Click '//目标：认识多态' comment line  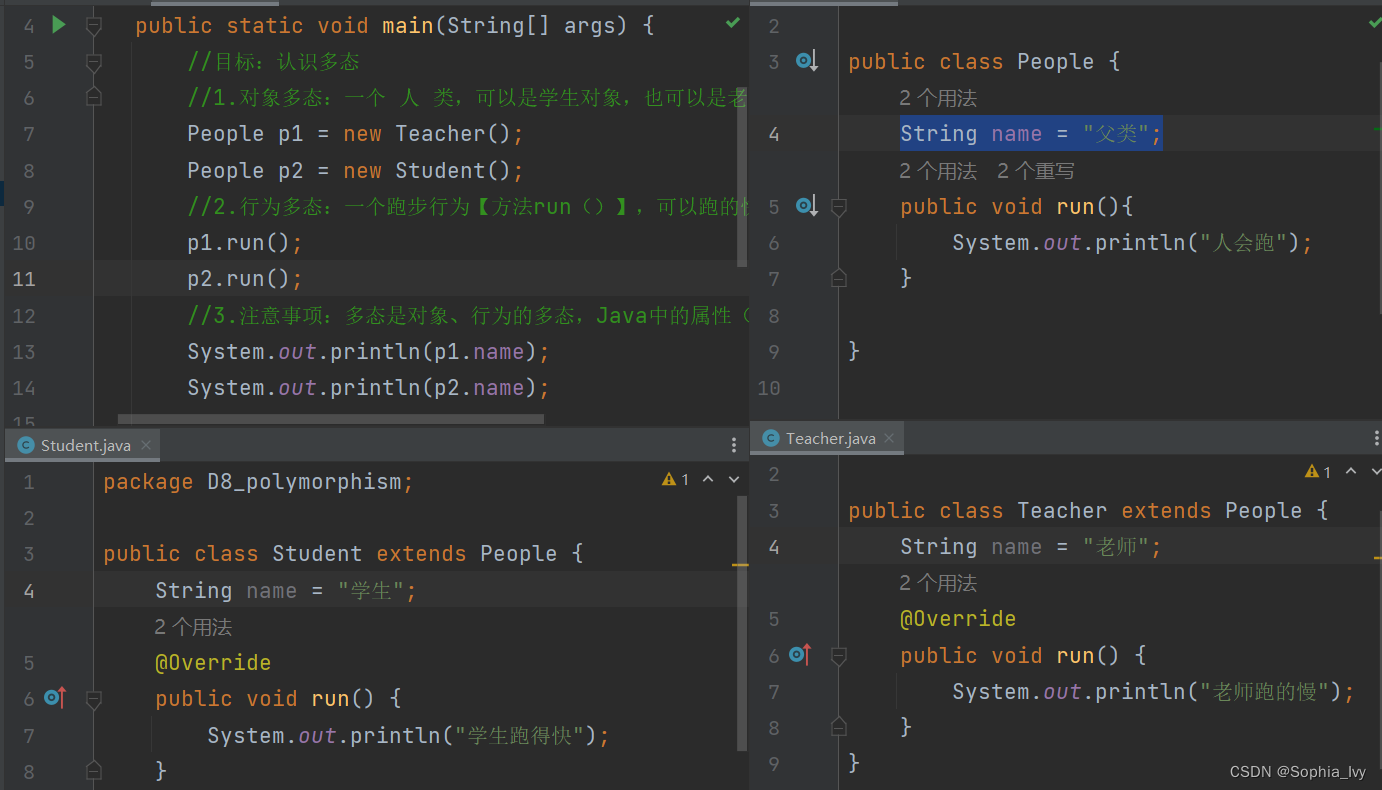pyautogui.click(x=273, y=62)
